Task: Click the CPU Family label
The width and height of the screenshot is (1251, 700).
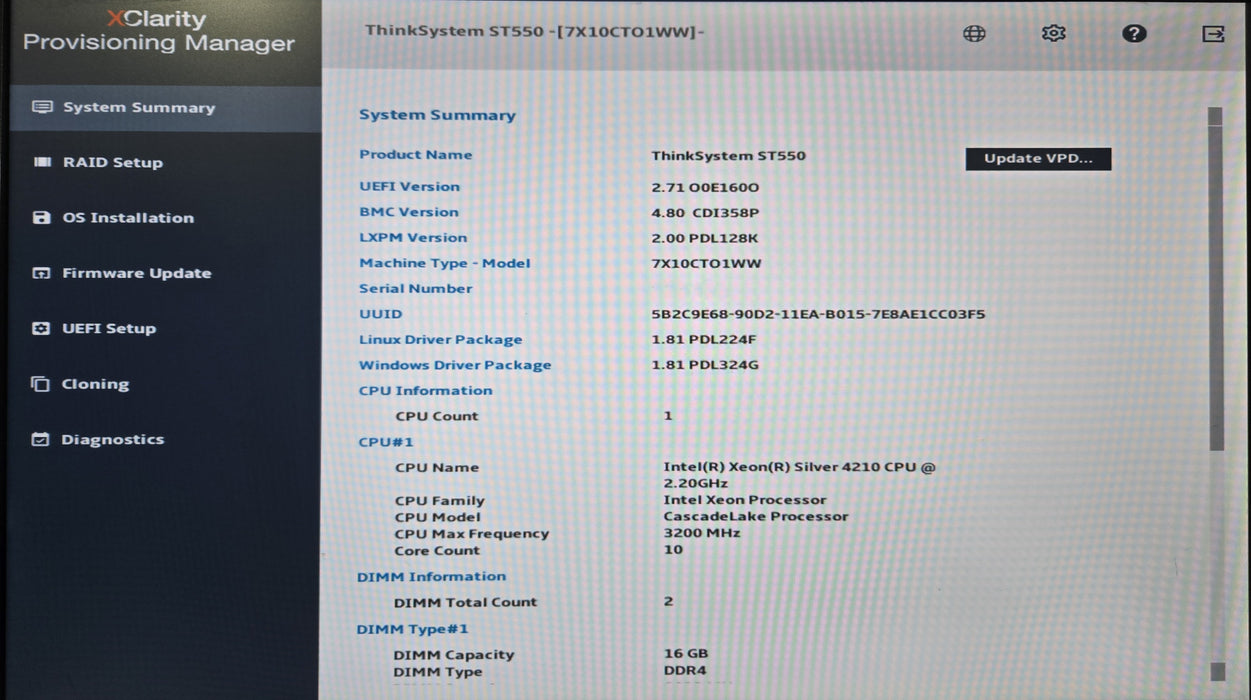Action: point(439,501)
